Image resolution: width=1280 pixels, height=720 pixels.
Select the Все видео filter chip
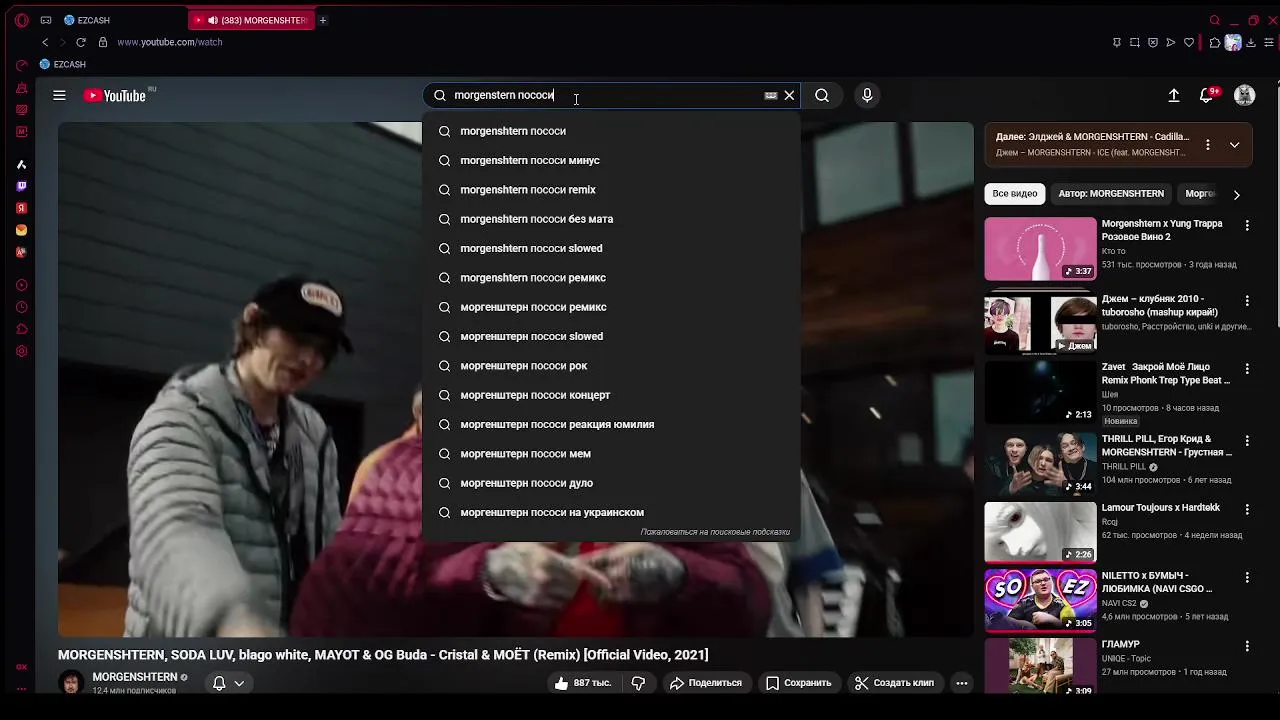[x=1015, y=193]
